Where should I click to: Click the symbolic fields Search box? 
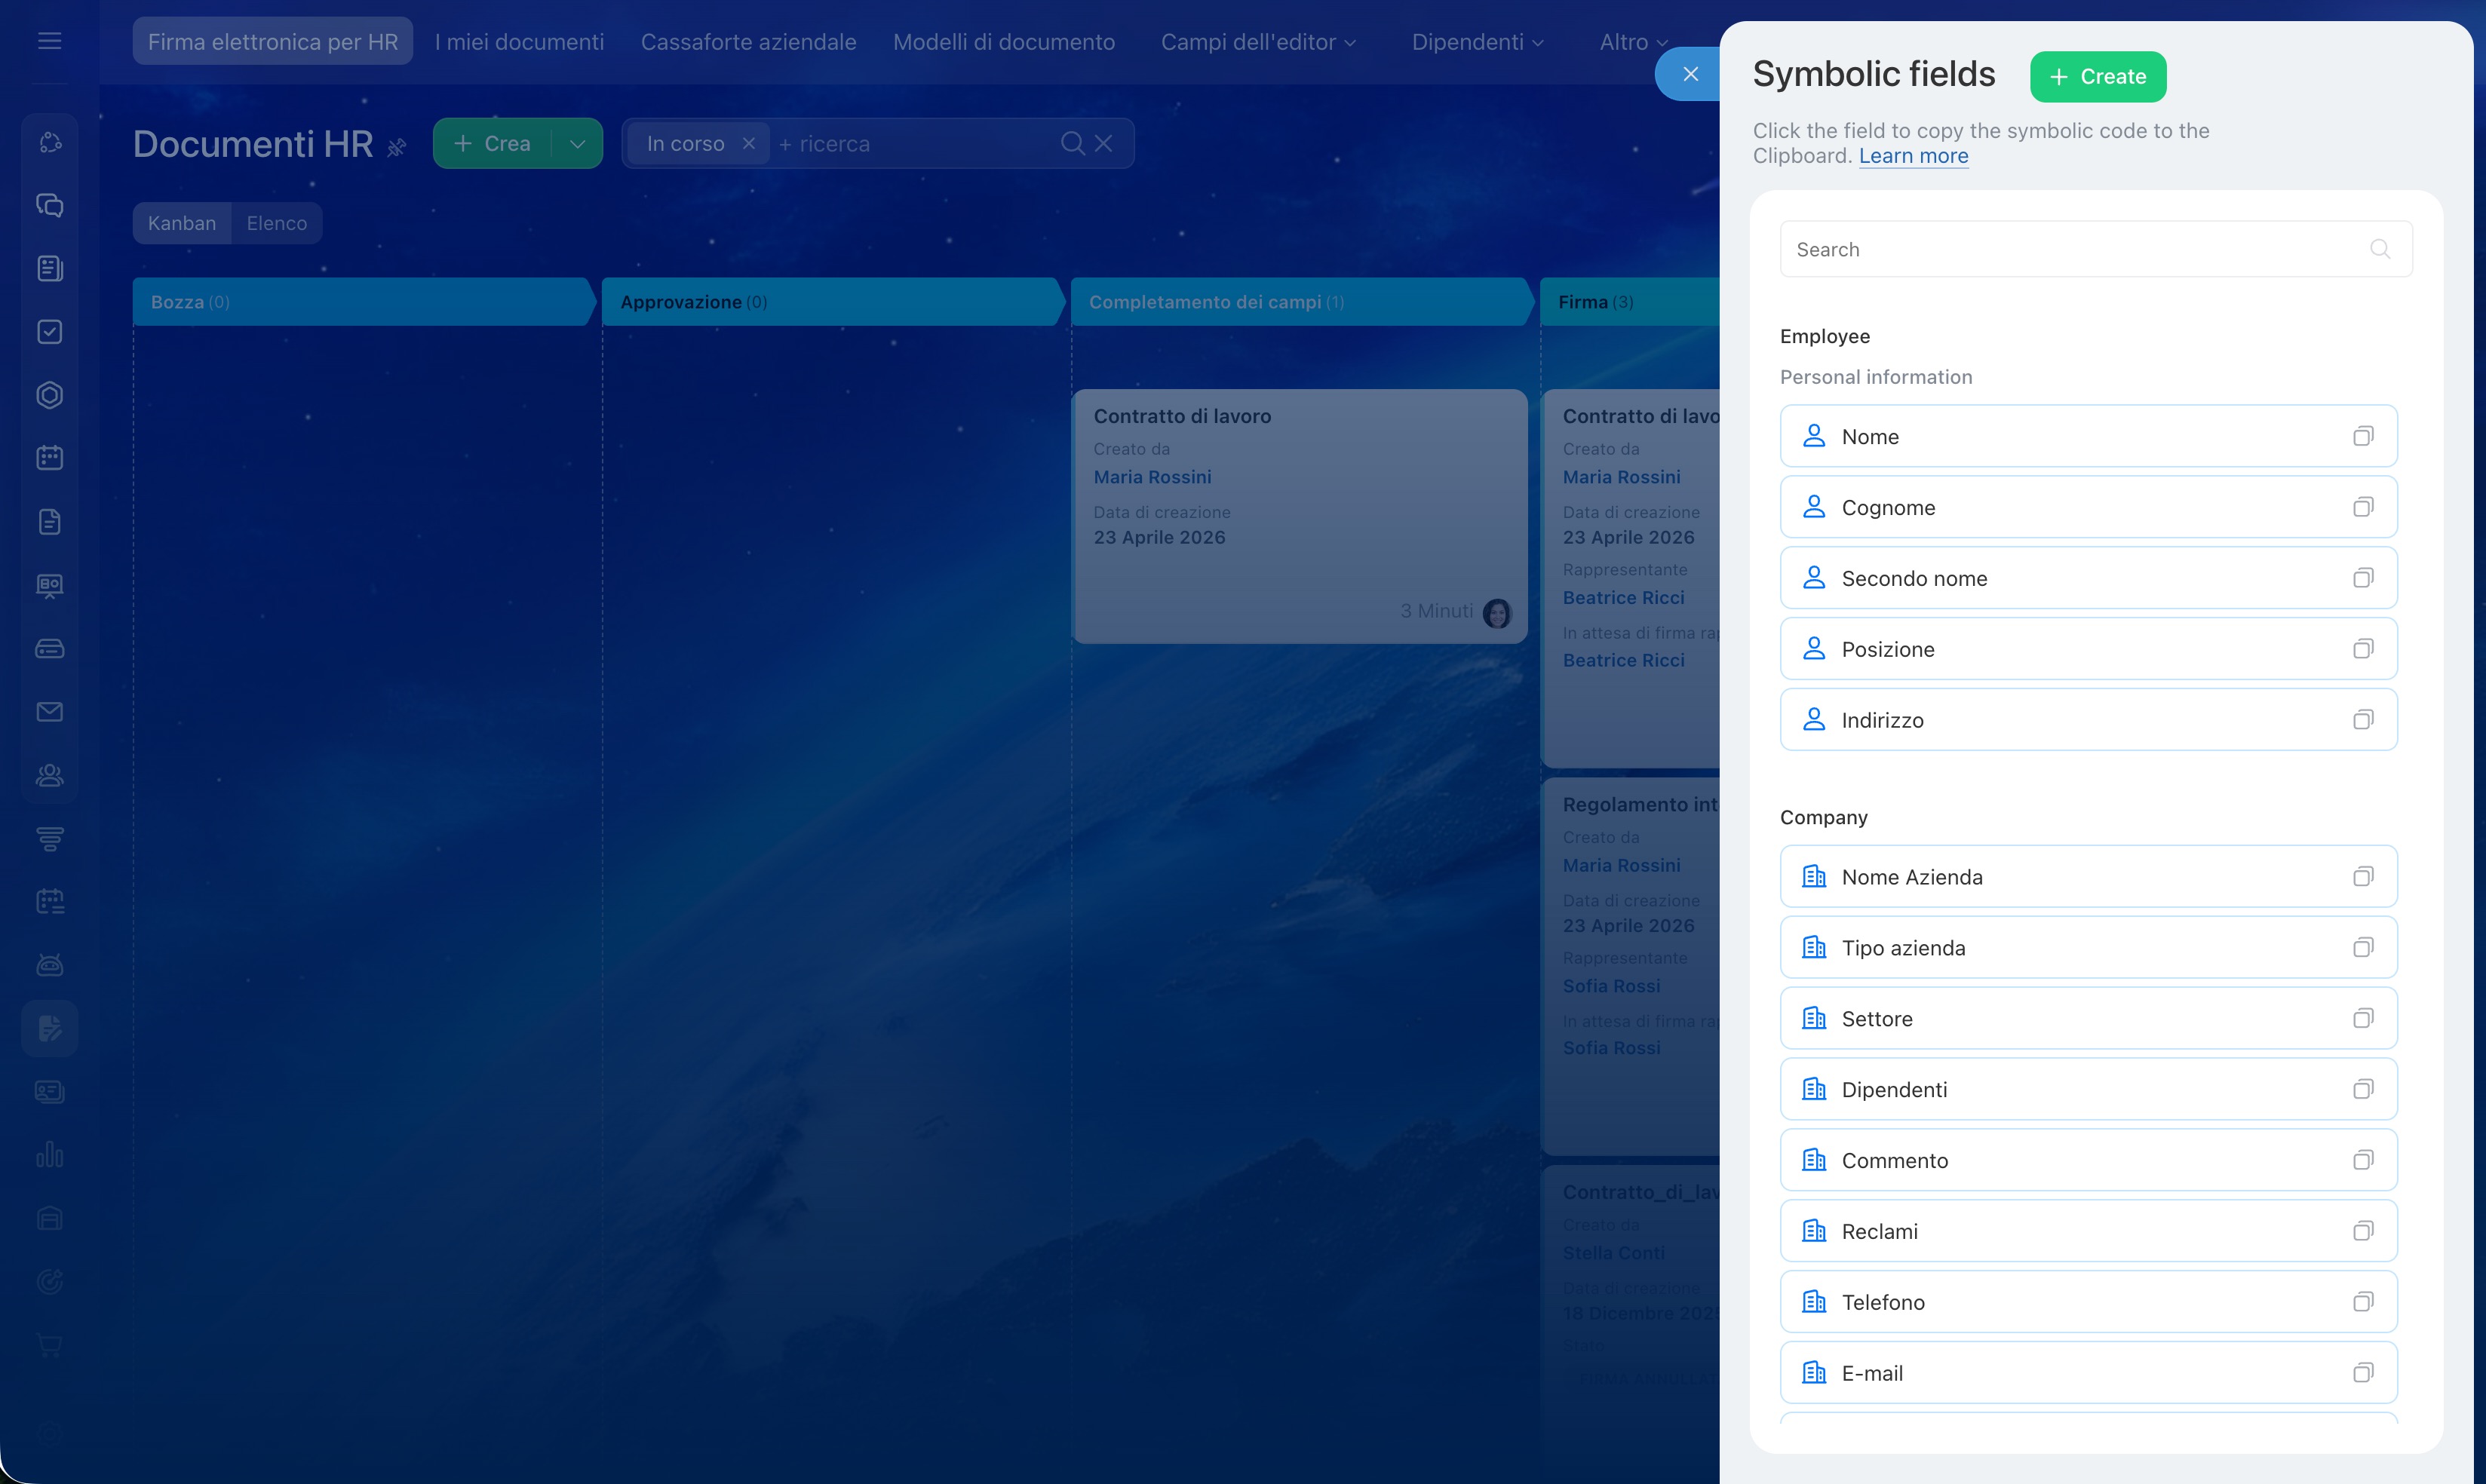(2080, 250)
